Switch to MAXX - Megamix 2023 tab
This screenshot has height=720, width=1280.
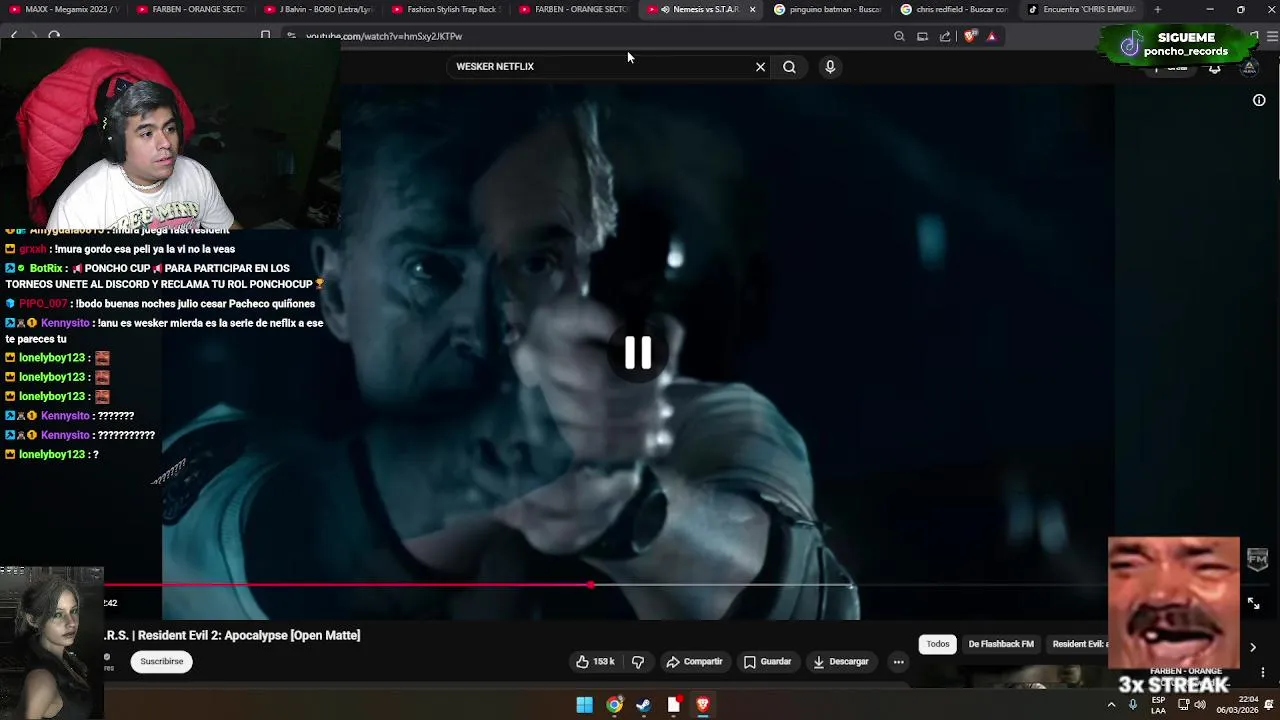tap(65, 9)
